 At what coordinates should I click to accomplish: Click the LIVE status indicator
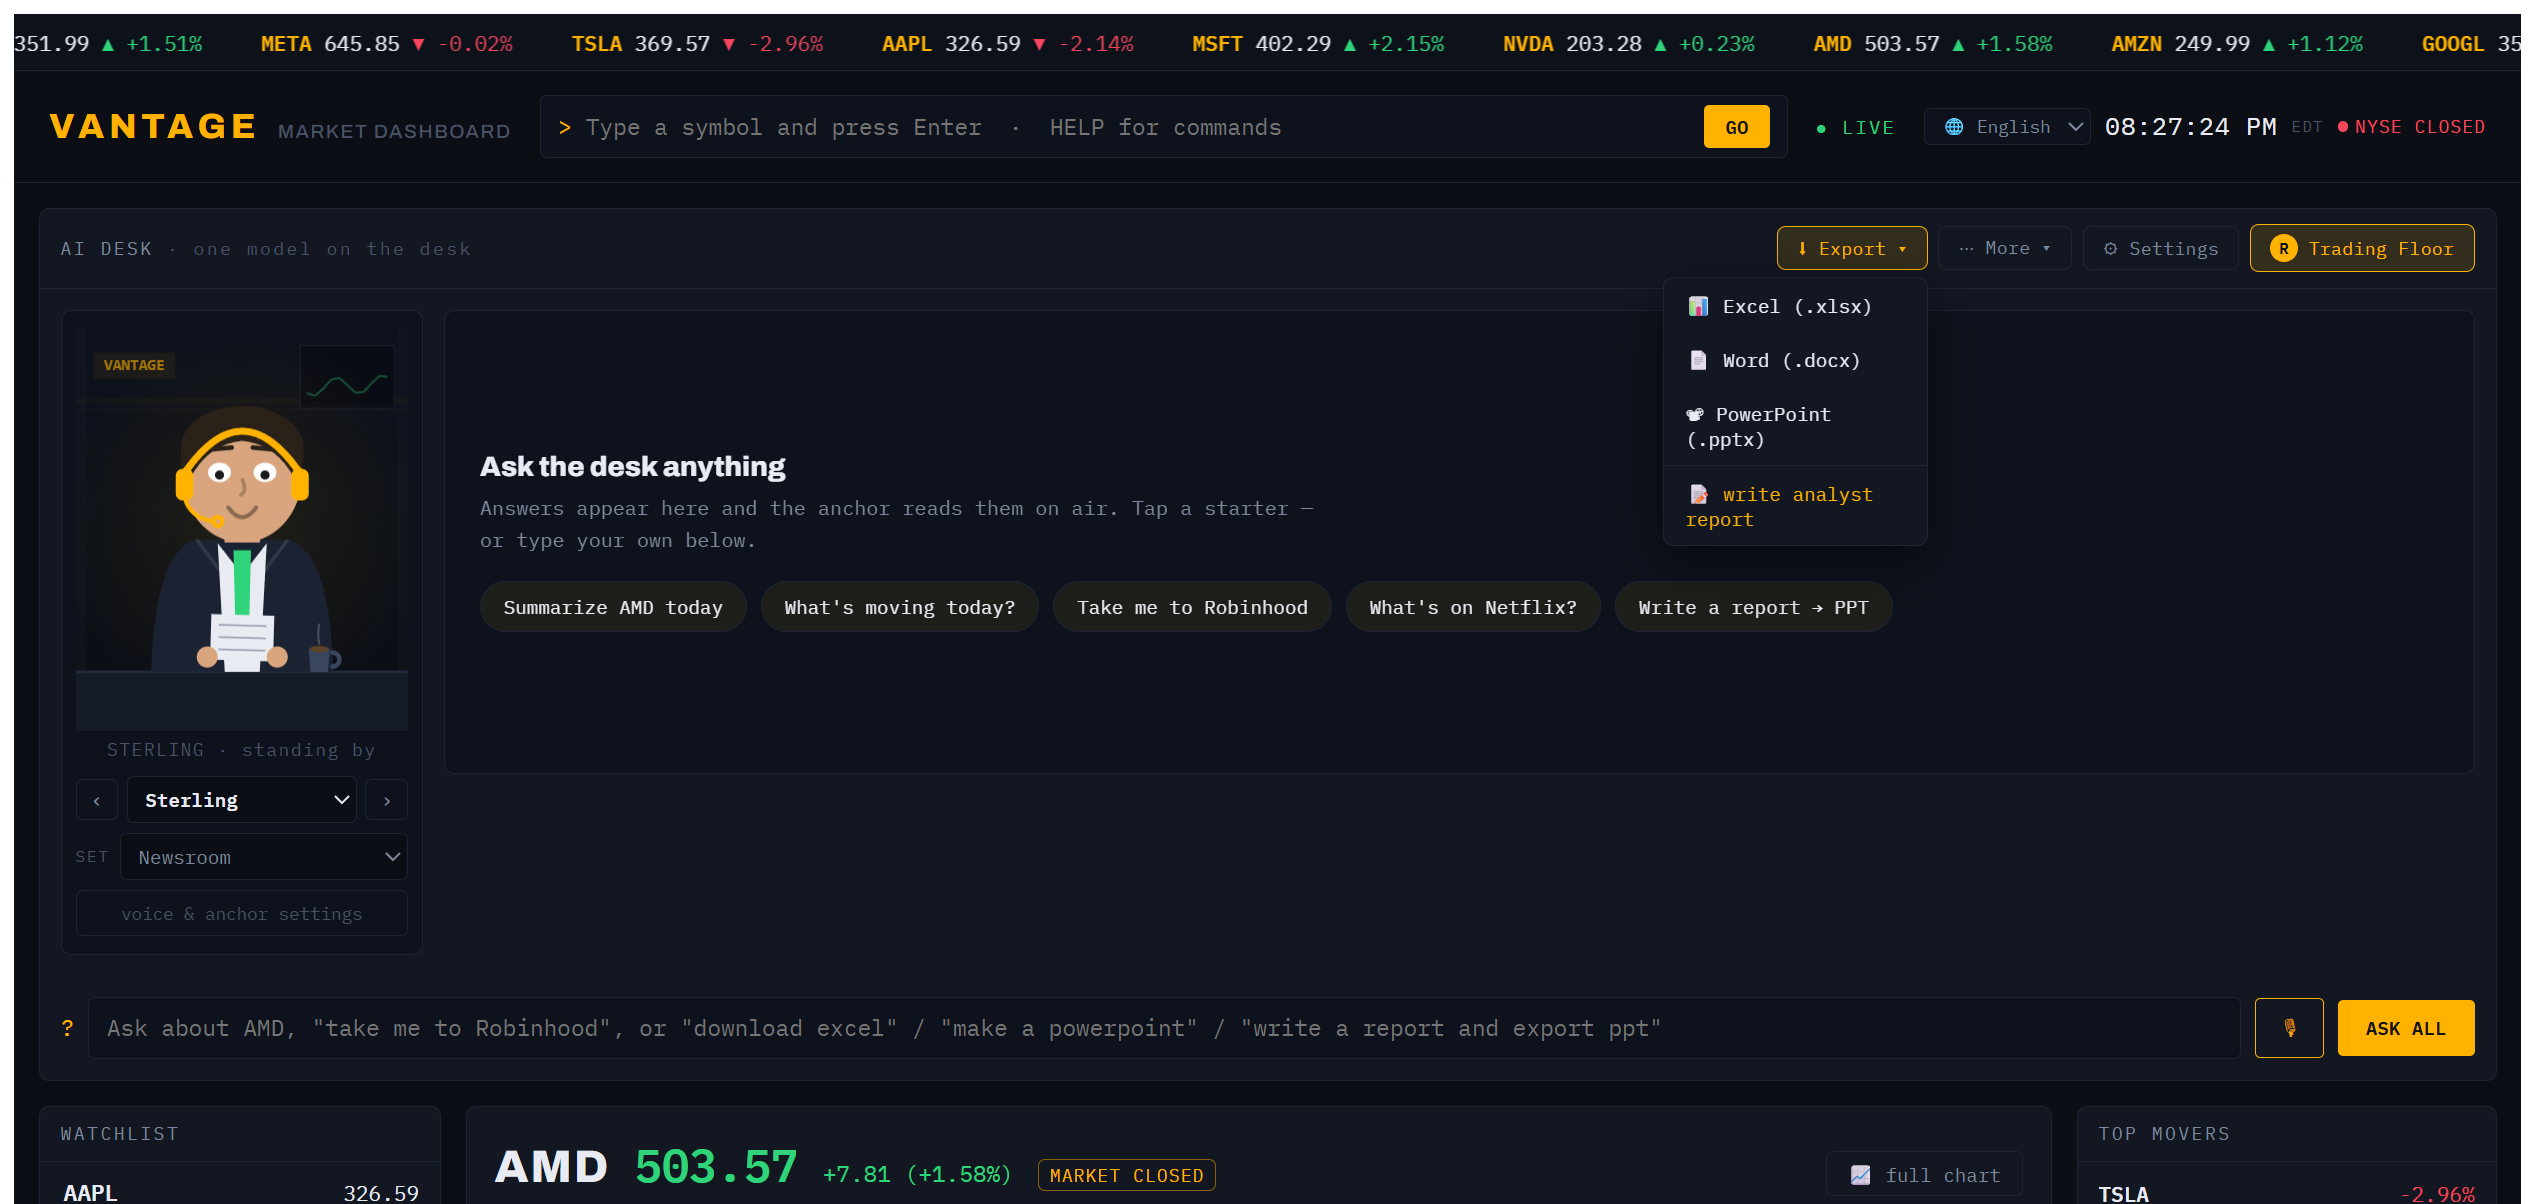1855,128
